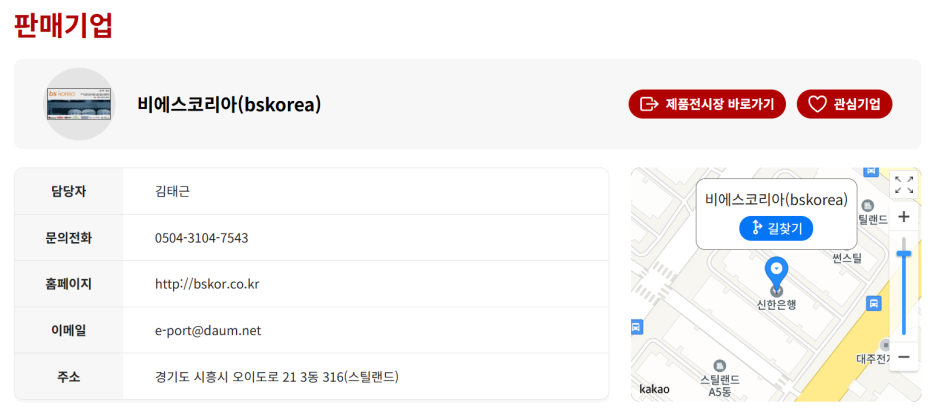Screen dimensions: 936x418
Task: Click the 0504-3104-7543 phone number
Action: (202, 238)
